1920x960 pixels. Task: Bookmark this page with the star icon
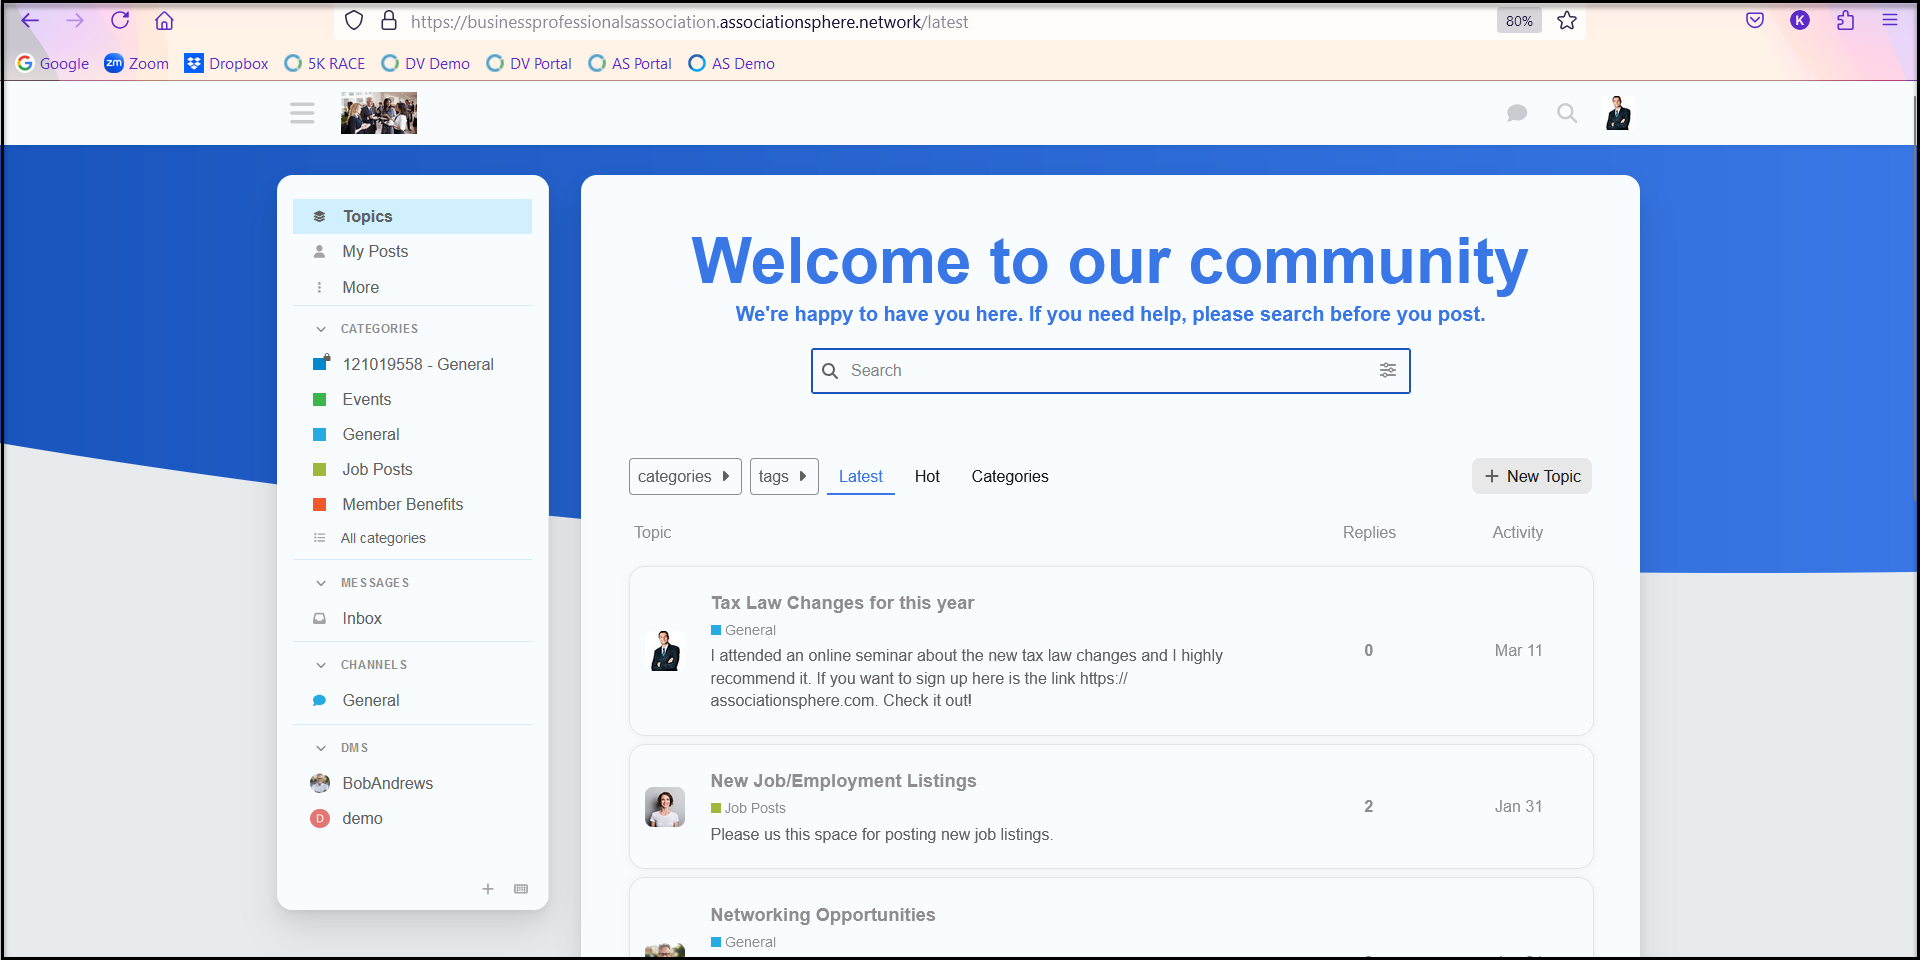tap(1567, 20)
